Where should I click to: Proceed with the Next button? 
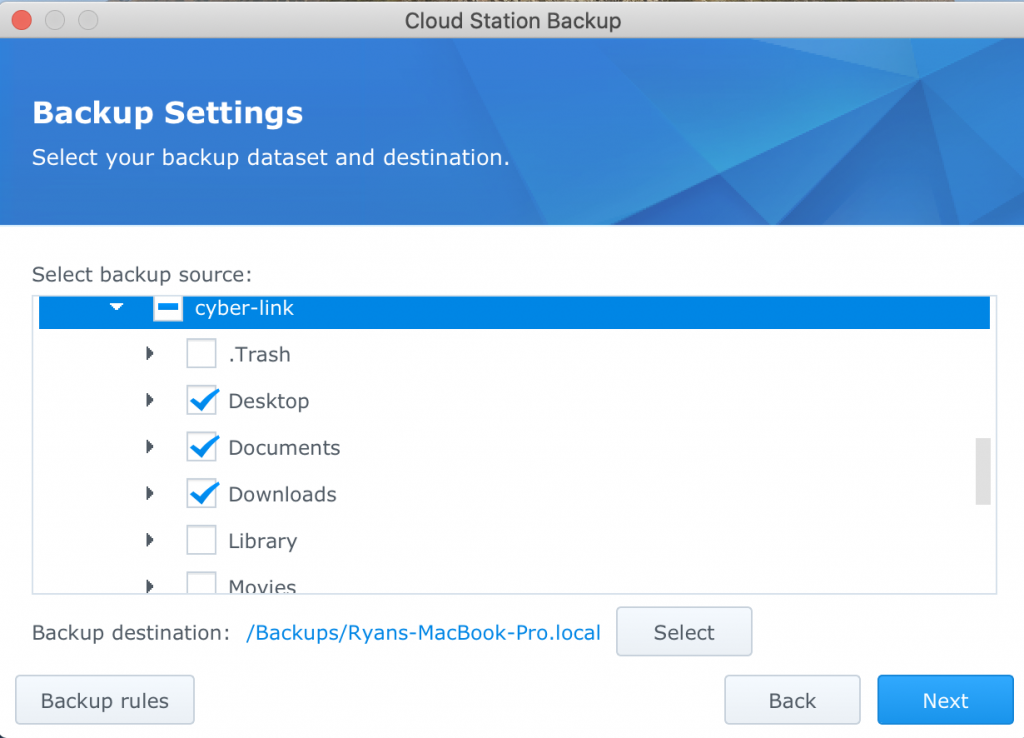click(945, 700)
